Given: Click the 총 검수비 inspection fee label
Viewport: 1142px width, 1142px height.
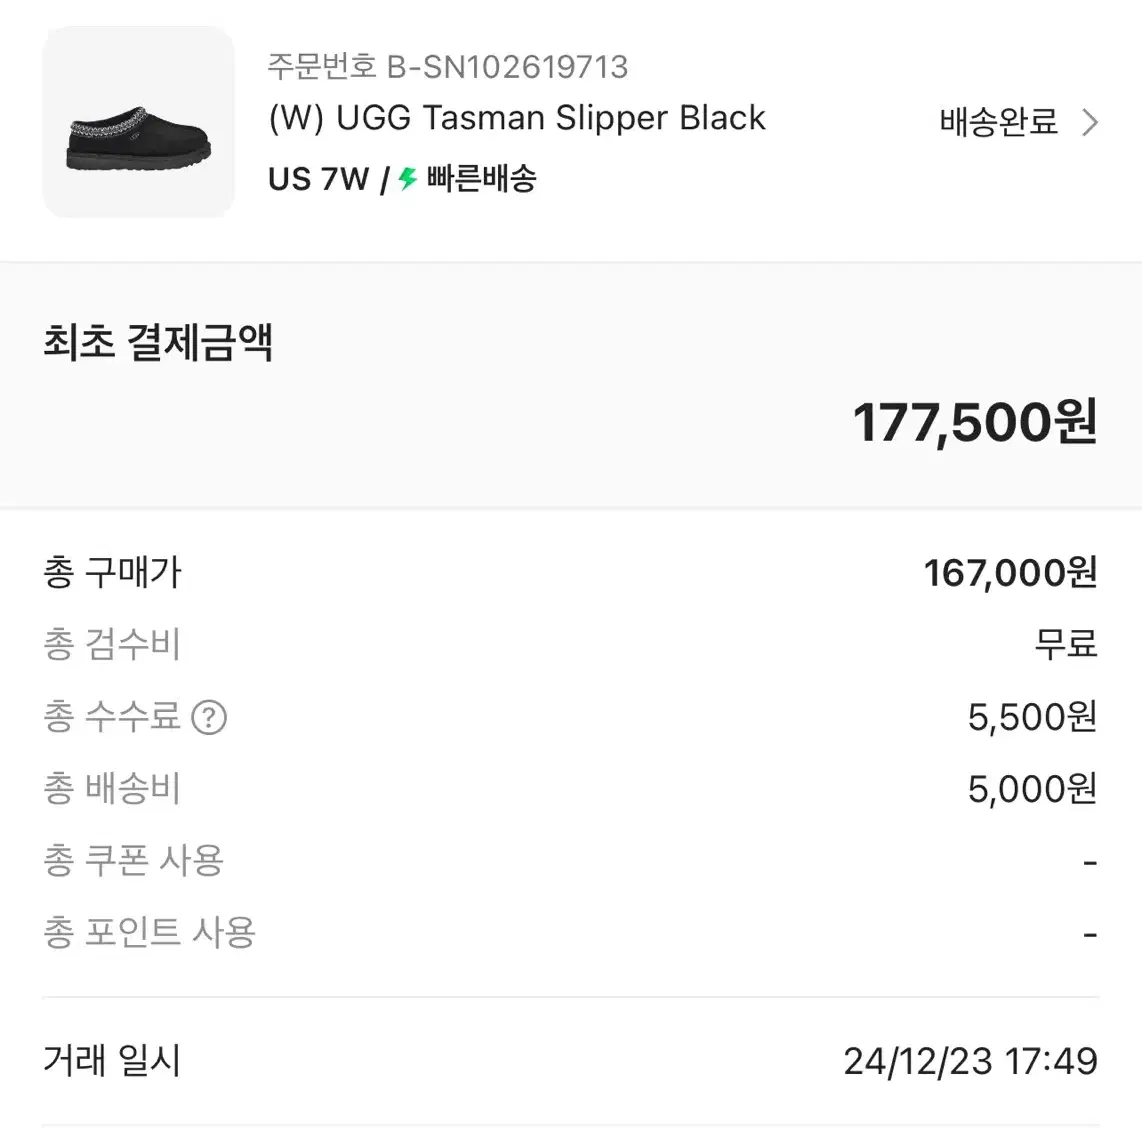Looking at the screenshot, I should point(111,645).
